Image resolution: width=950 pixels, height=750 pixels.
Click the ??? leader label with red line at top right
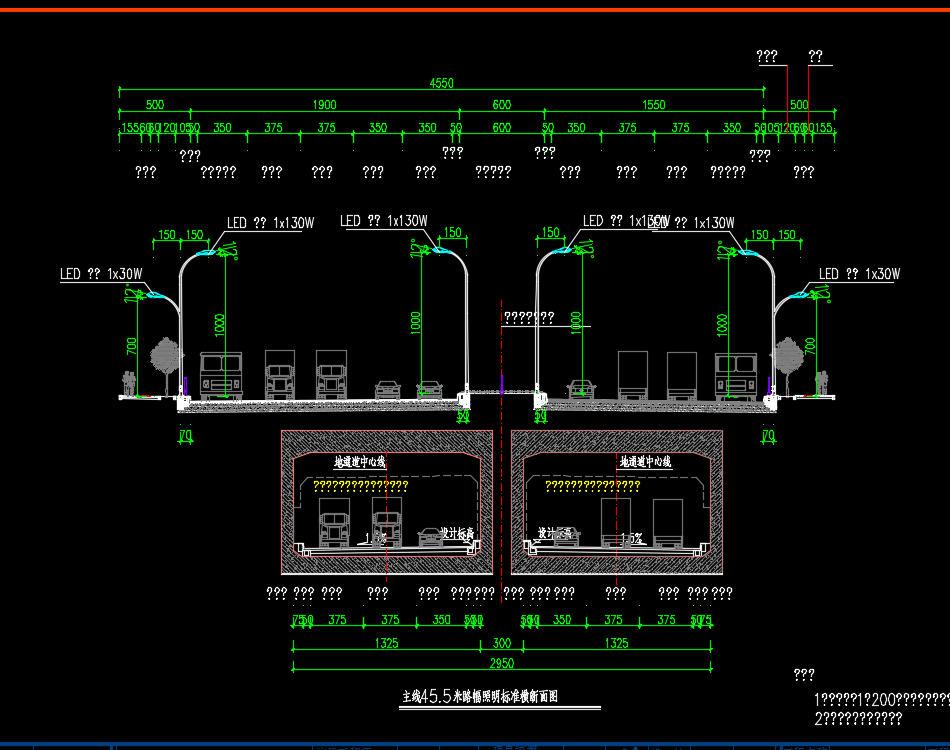[x=766, y=56]
